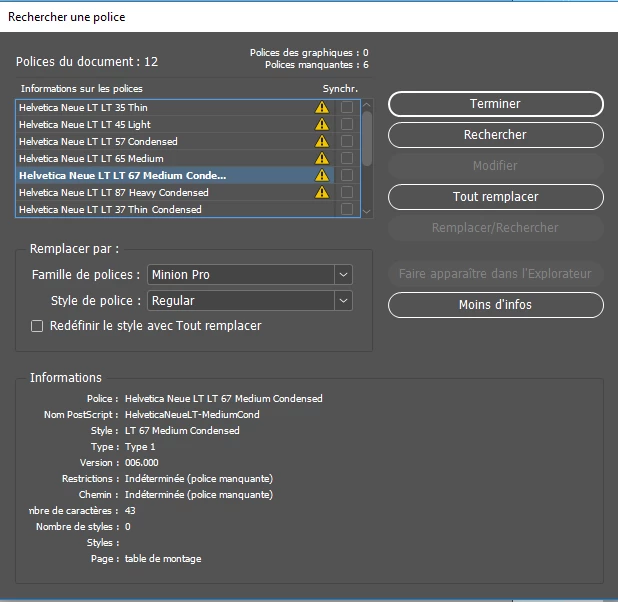Click Informations sur les polices header
This screenshot has height=602, width=618.
(82, 89)
